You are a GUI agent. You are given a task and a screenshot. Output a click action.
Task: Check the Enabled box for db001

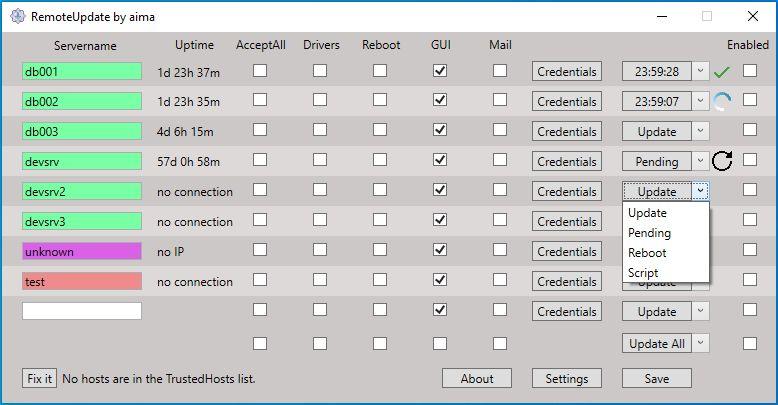click(750, 71)
